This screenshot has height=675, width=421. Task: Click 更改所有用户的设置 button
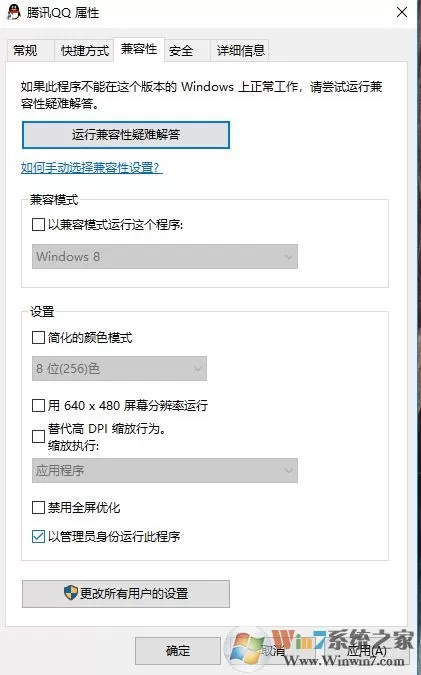[126, 594]
